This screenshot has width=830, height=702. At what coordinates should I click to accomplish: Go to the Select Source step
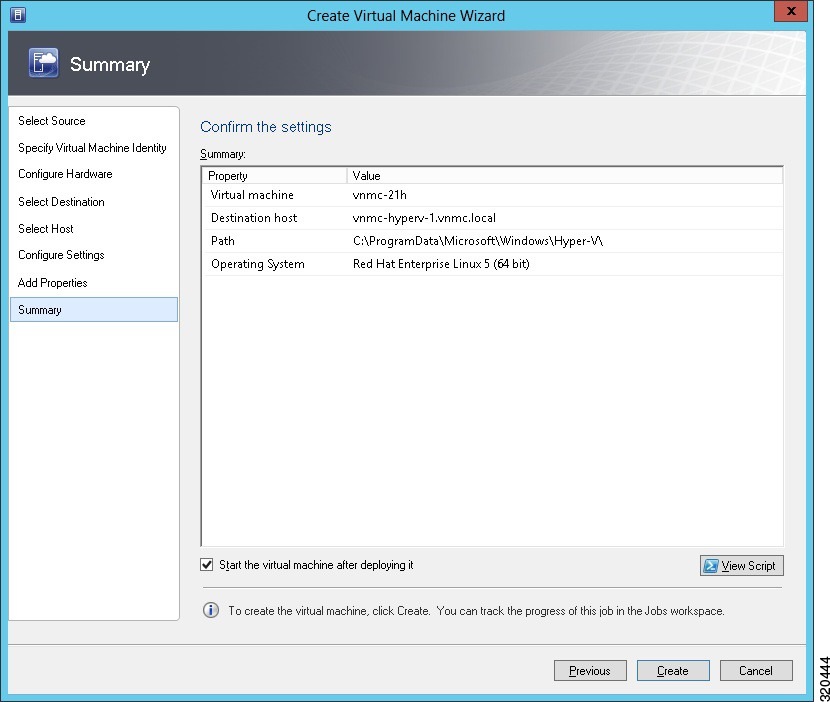coord(52,121)
